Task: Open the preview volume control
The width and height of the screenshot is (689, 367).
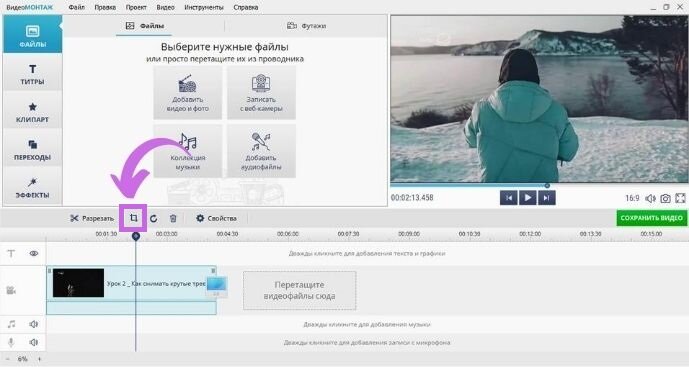Action: coord(650,199)
